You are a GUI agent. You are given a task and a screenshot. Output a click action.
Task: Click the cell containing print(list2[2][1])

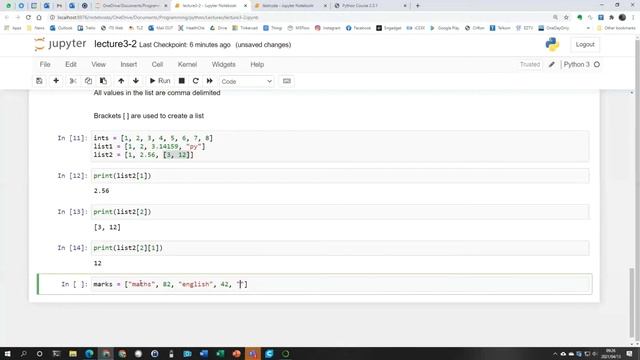340,248
